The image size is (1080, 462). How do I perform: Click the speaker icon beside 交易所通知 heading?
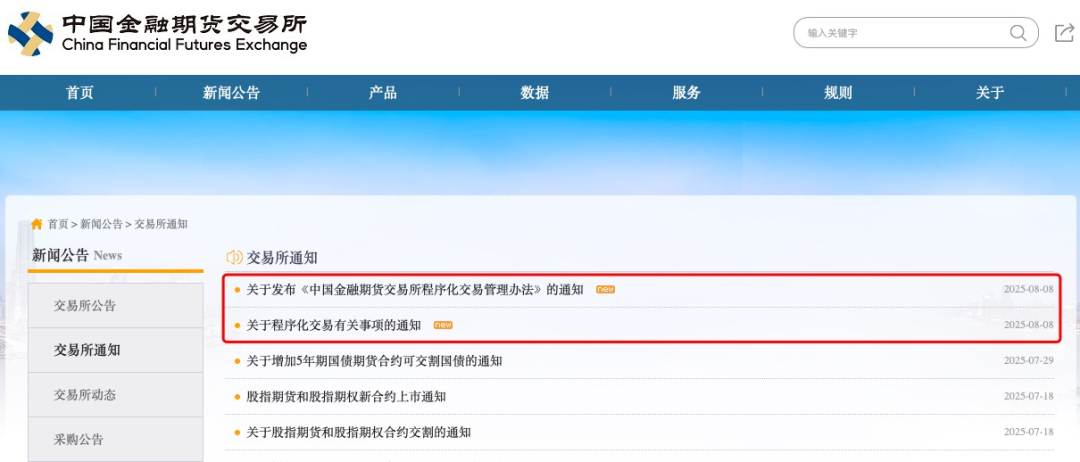tap(234, 258)
